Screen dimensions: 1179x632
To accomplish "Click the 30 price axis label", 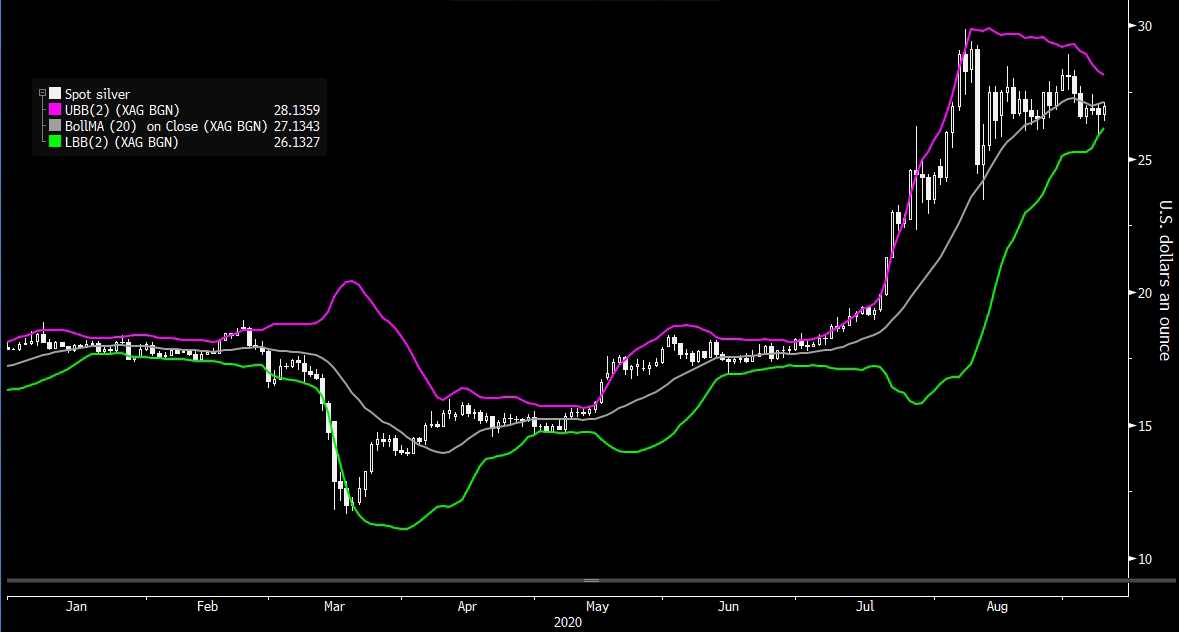I will 1144,26.
